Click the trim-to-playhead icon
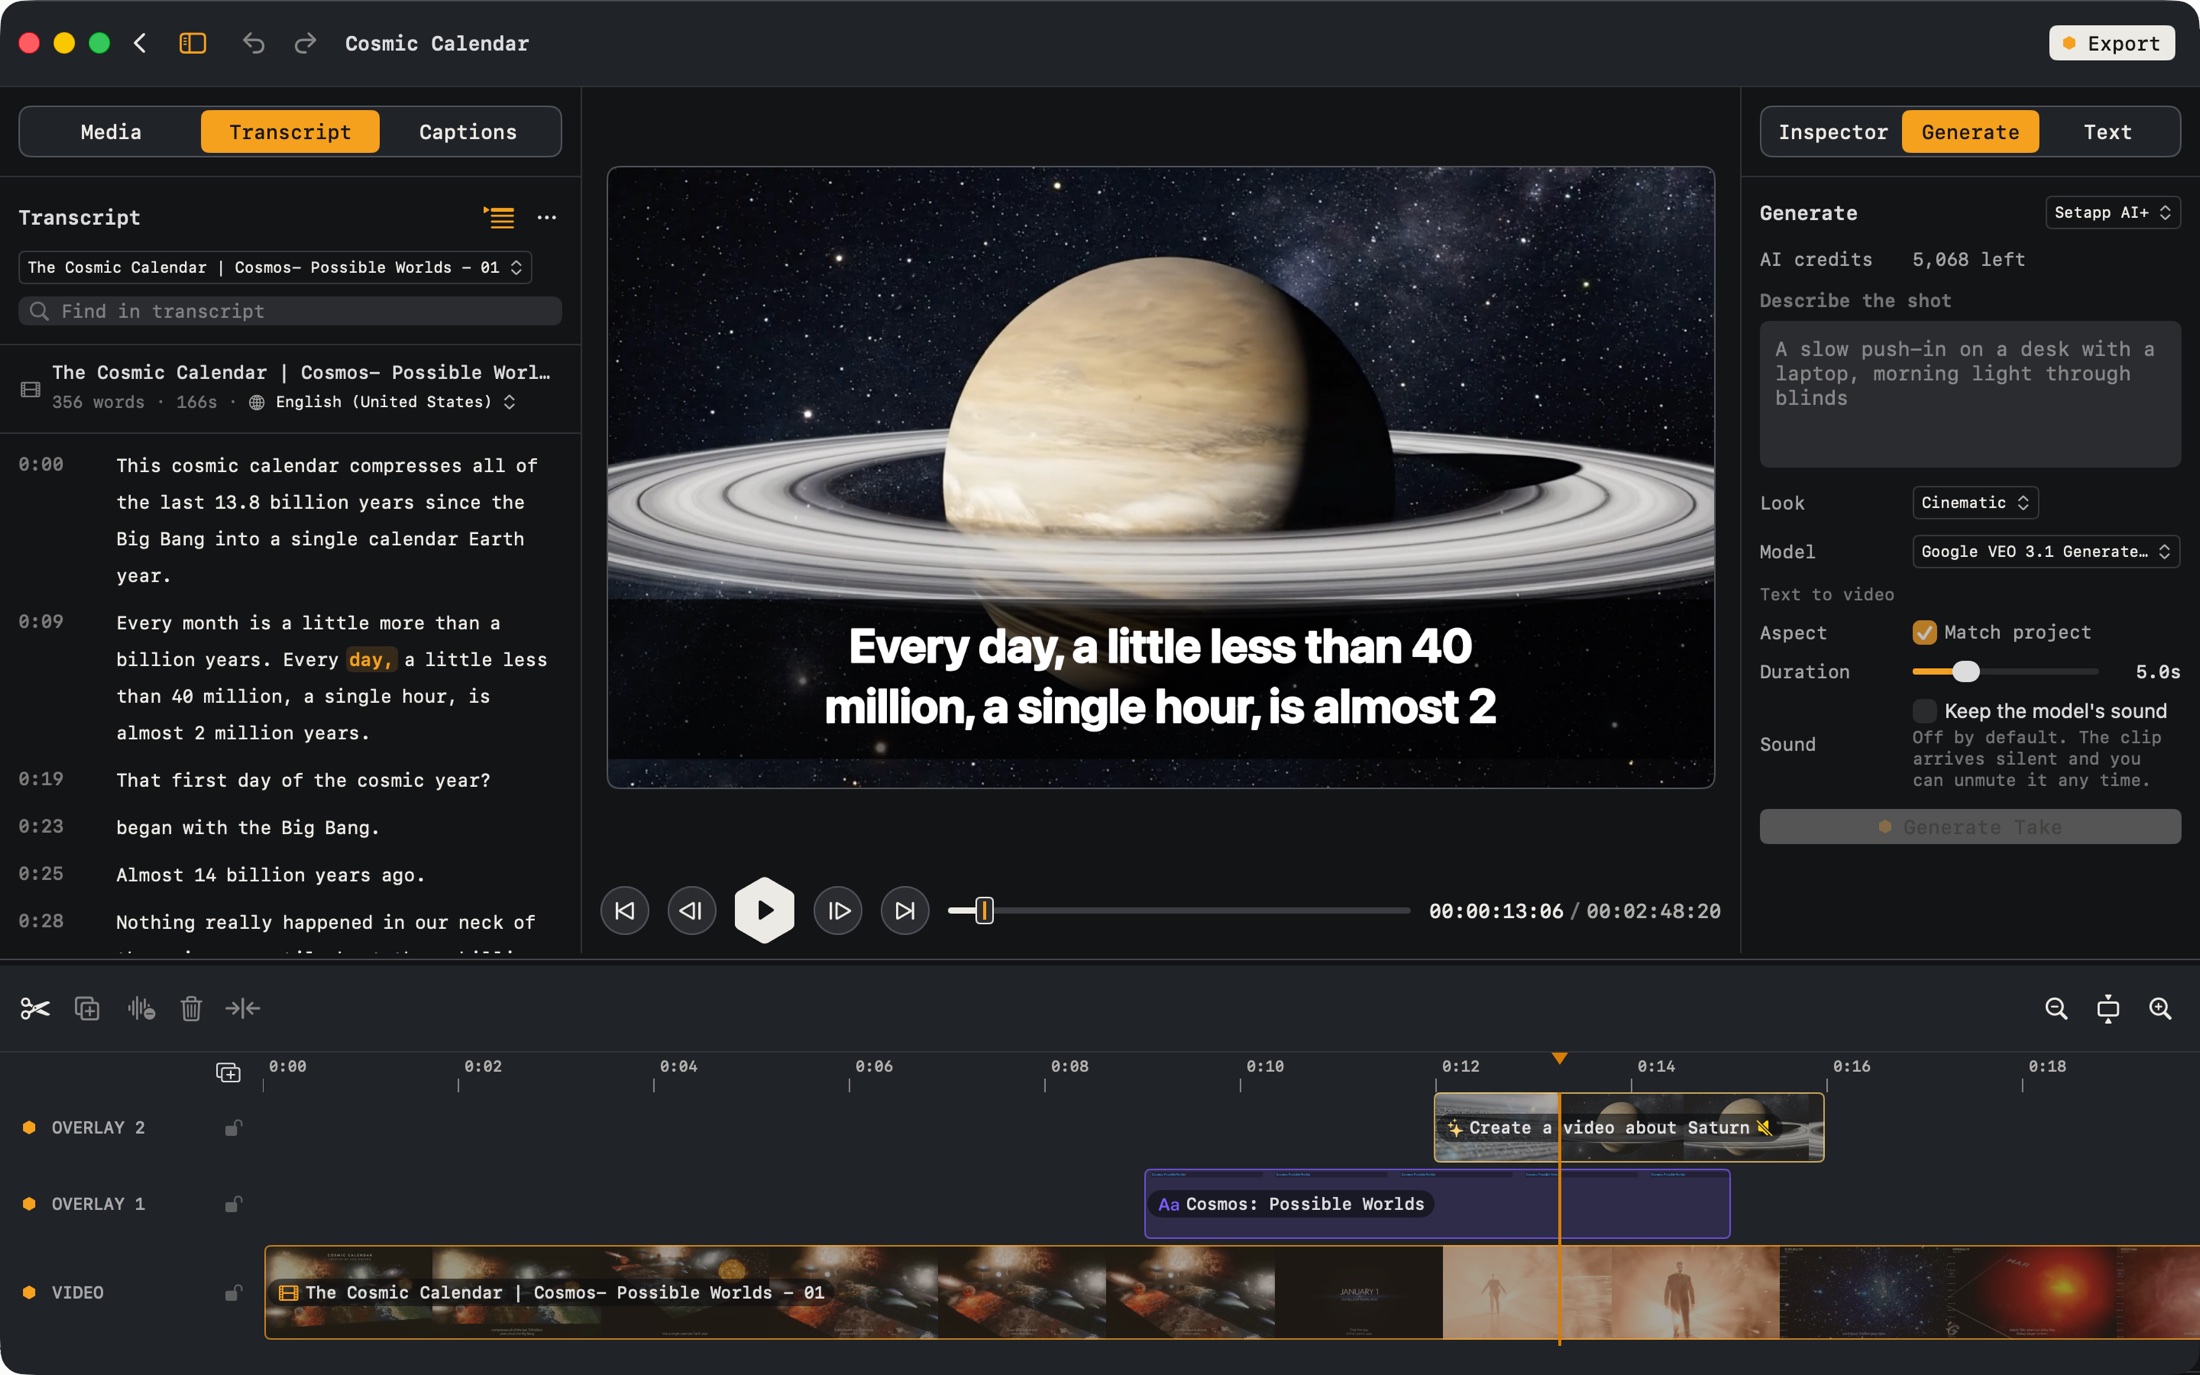 point(242,1008)
